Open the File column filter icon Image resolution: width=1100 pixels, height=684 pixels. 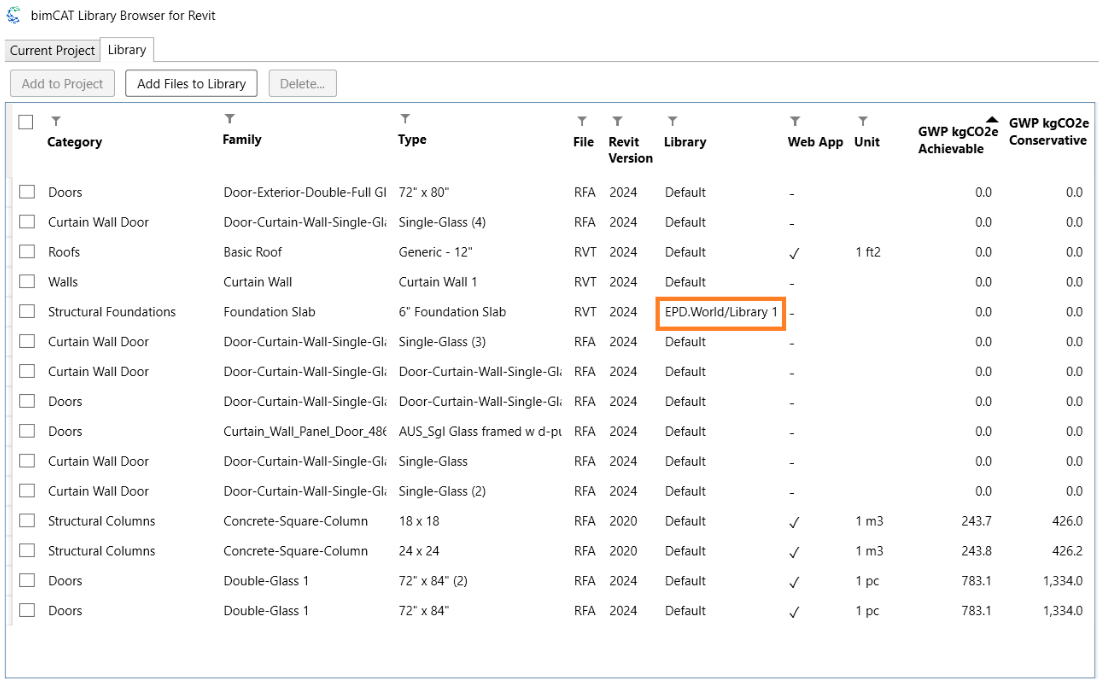coord(582,121)
